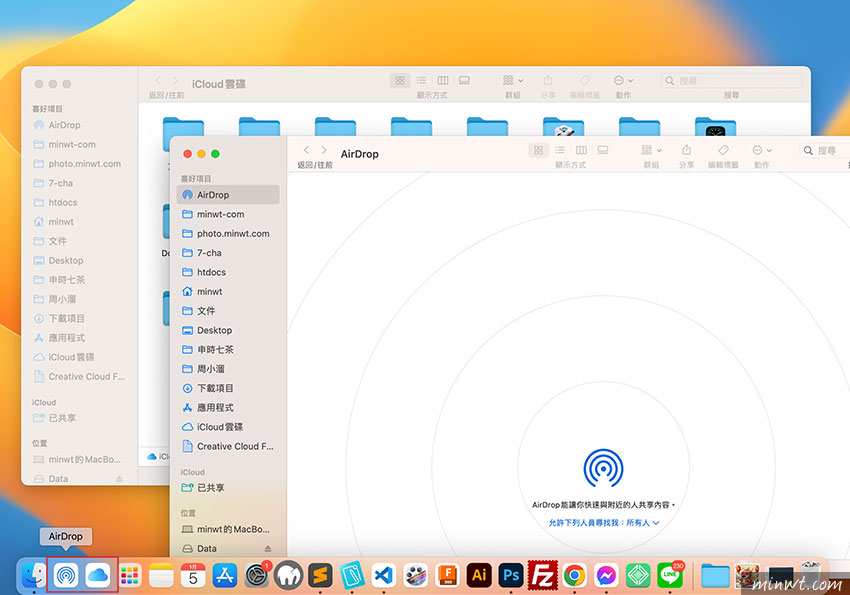Screen dimensions: 850x595
Task: Switch AirDrop window to column view
Action: point(581,150)
